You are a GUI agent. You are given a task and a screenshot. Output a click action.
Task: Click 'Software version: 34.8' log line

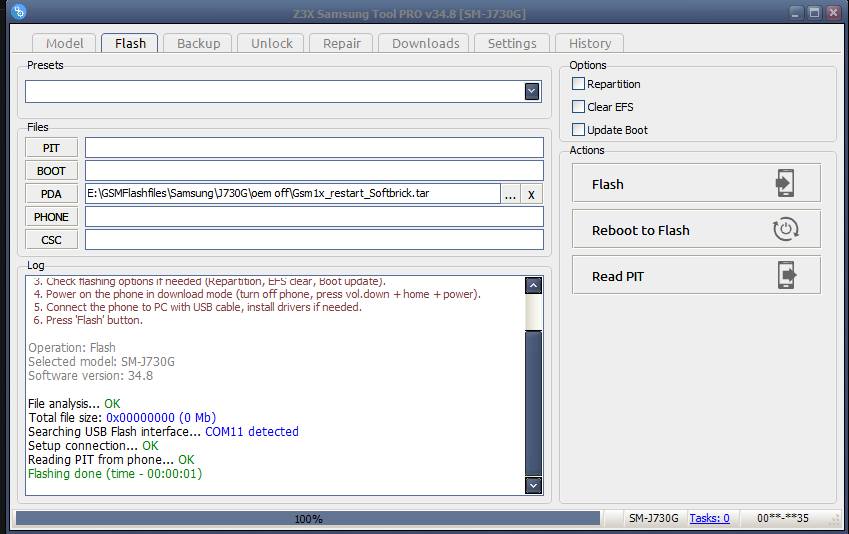pyautogui.click(x=90, y=376)
